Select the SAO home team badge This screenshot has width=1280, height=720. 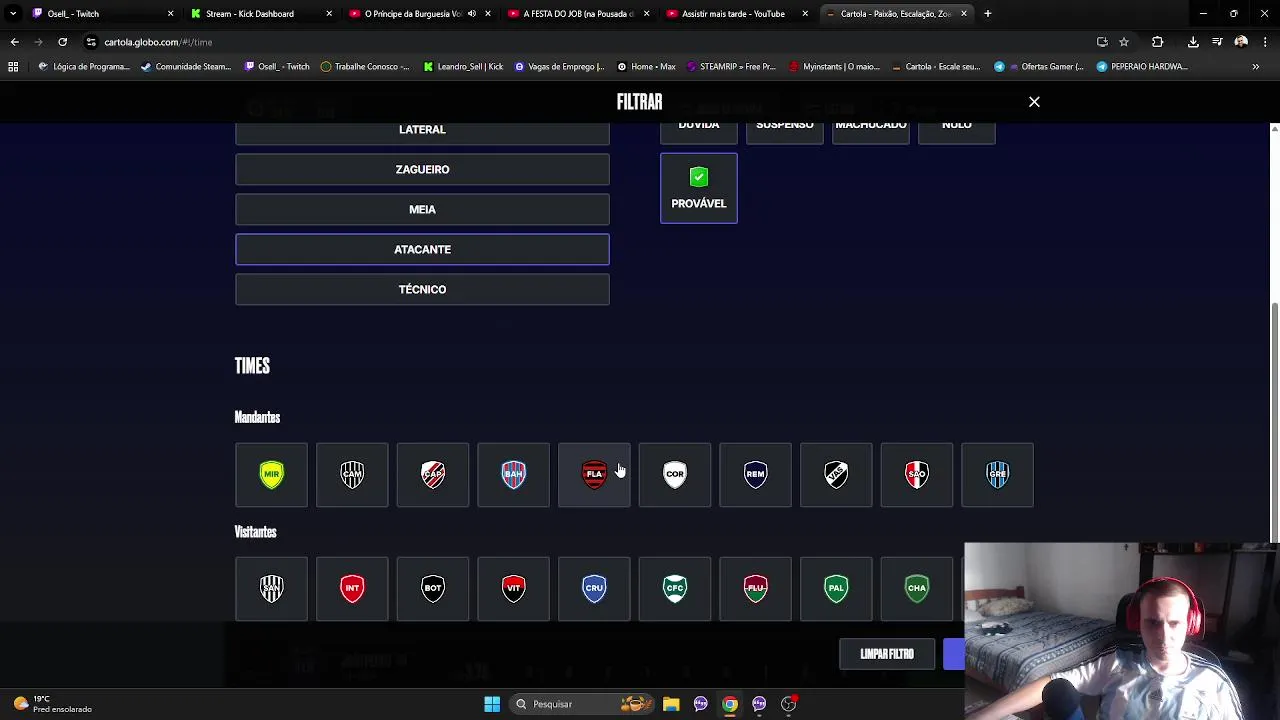917,475
